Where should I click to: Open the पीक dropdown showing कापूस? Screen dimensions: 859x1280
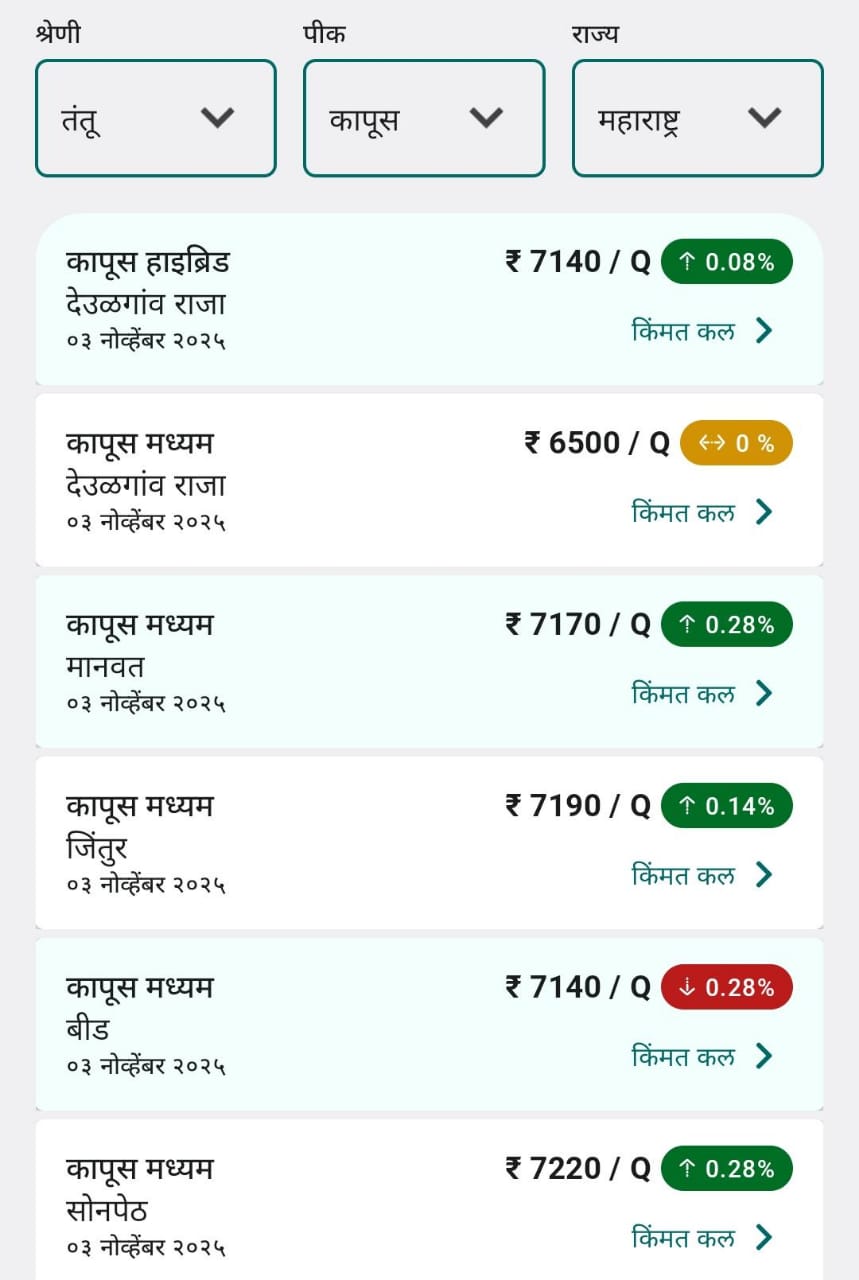pyautogui.click(x=424, y=118)
